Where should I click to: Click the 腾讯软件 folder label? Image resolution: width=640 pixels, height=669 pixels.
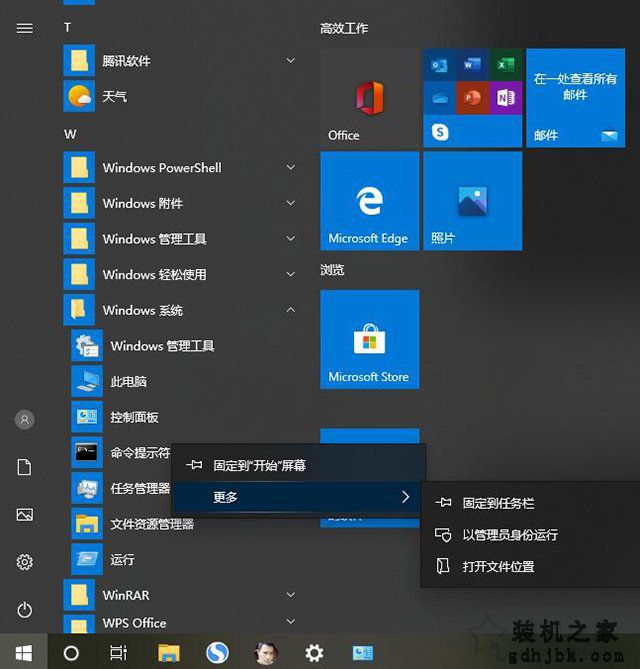126,61
